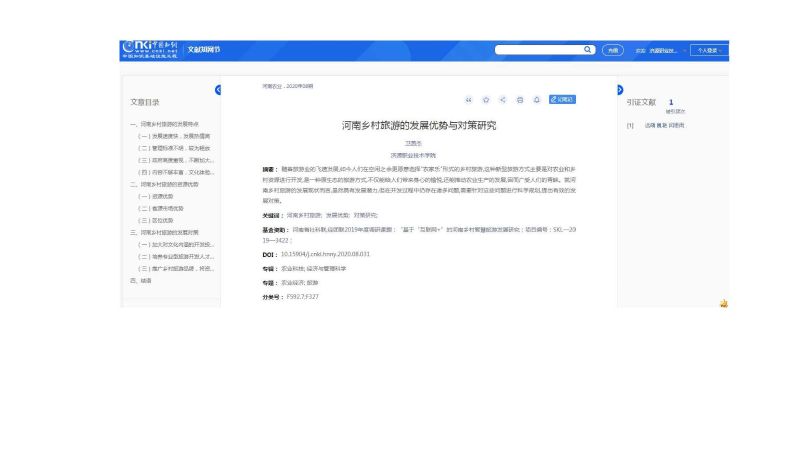The height and width of the screenshot is (465, 799).
Task: Click the 文献知网节 header tab
Action: pos(204,49)
